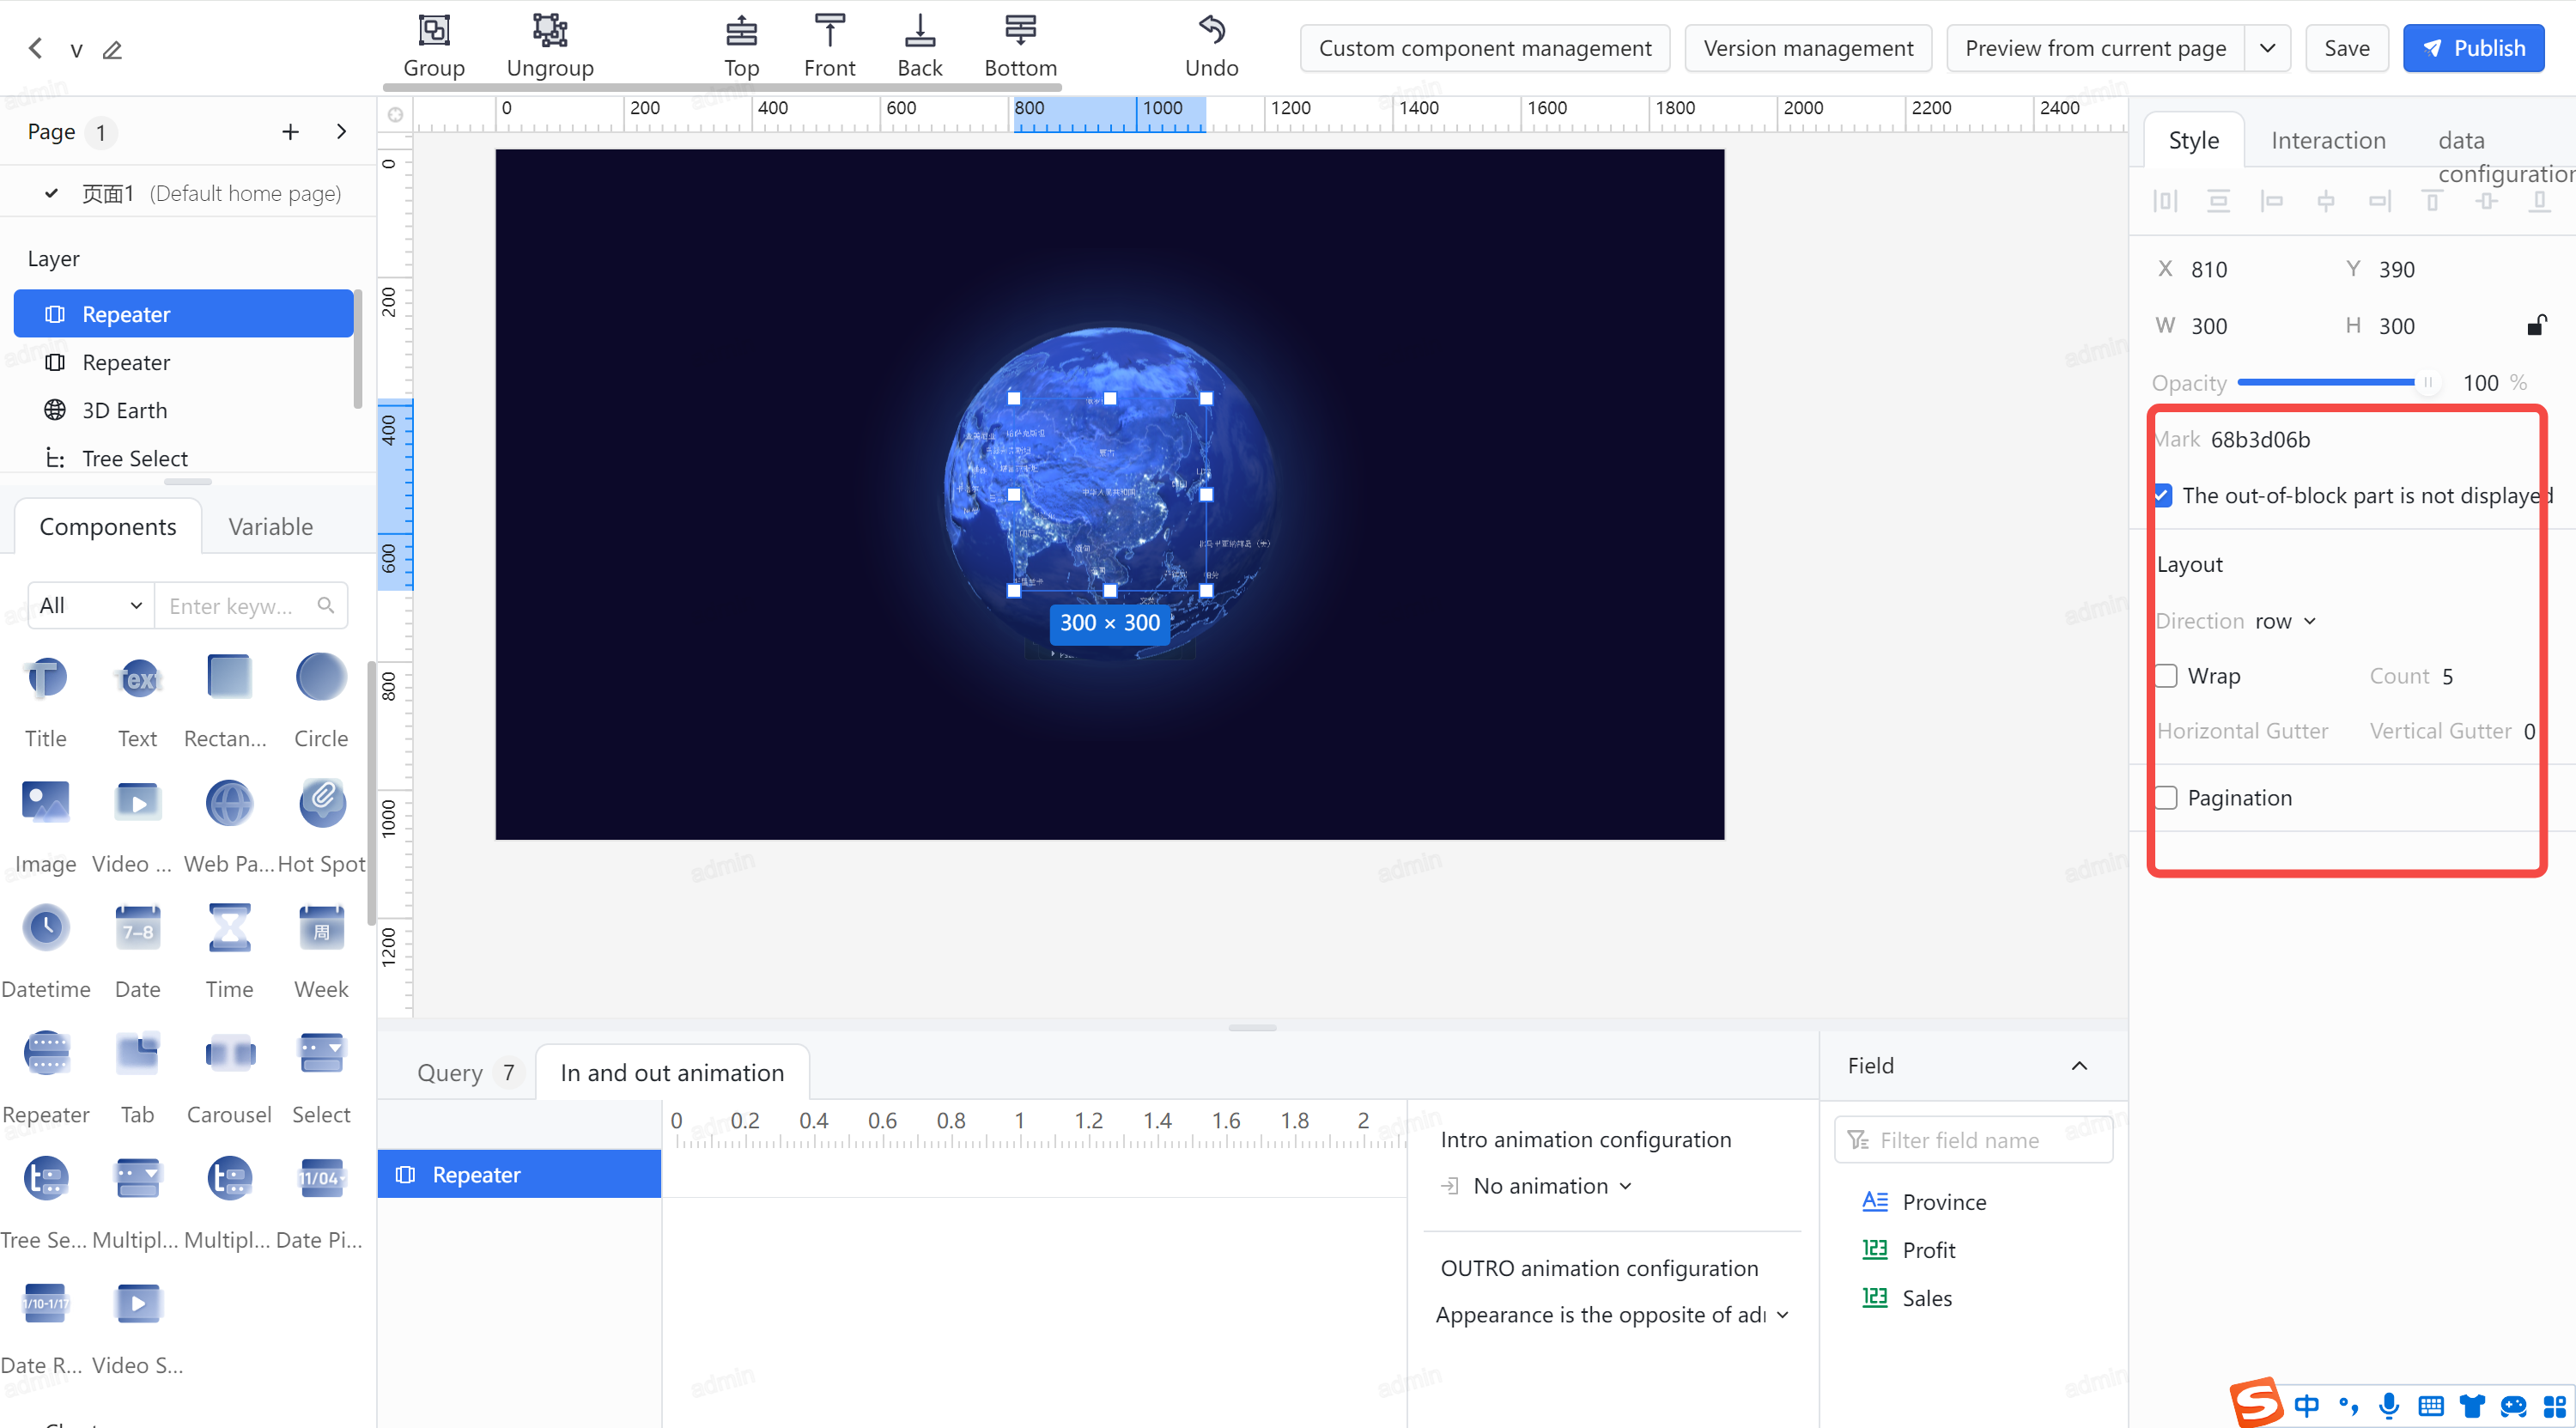Click the align left icon
2576x1428 pixels.
(2272, 202)
